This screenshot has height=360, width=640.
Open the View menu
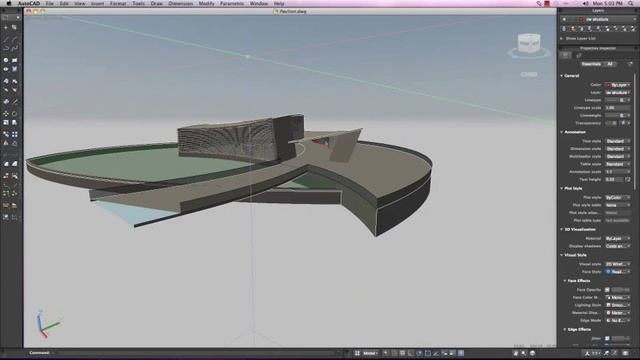(x=80, y=3)
